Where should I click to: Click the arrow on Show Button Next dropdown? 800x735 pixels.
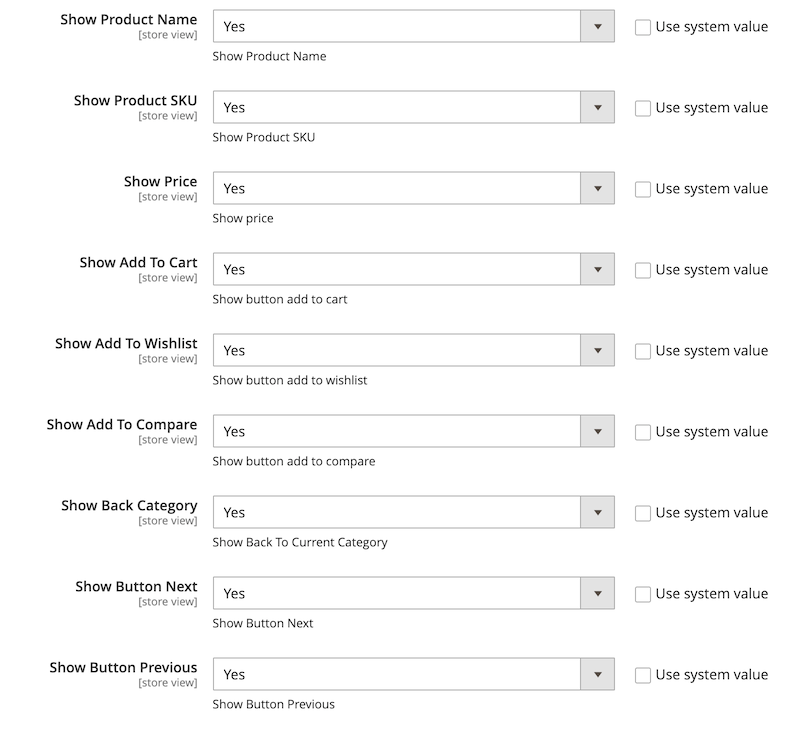tap(597, 594)
